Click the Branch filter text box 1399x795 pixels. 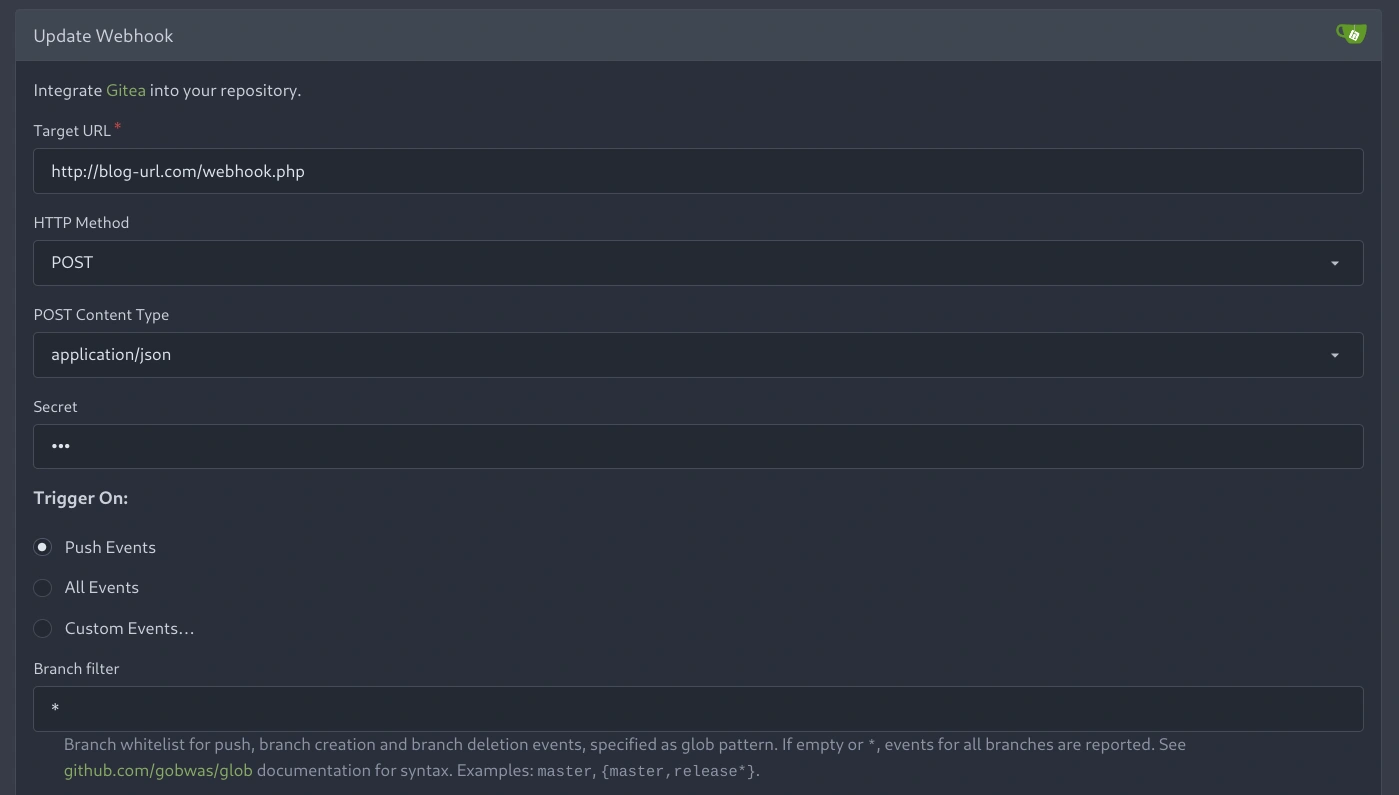pos(698,708)
